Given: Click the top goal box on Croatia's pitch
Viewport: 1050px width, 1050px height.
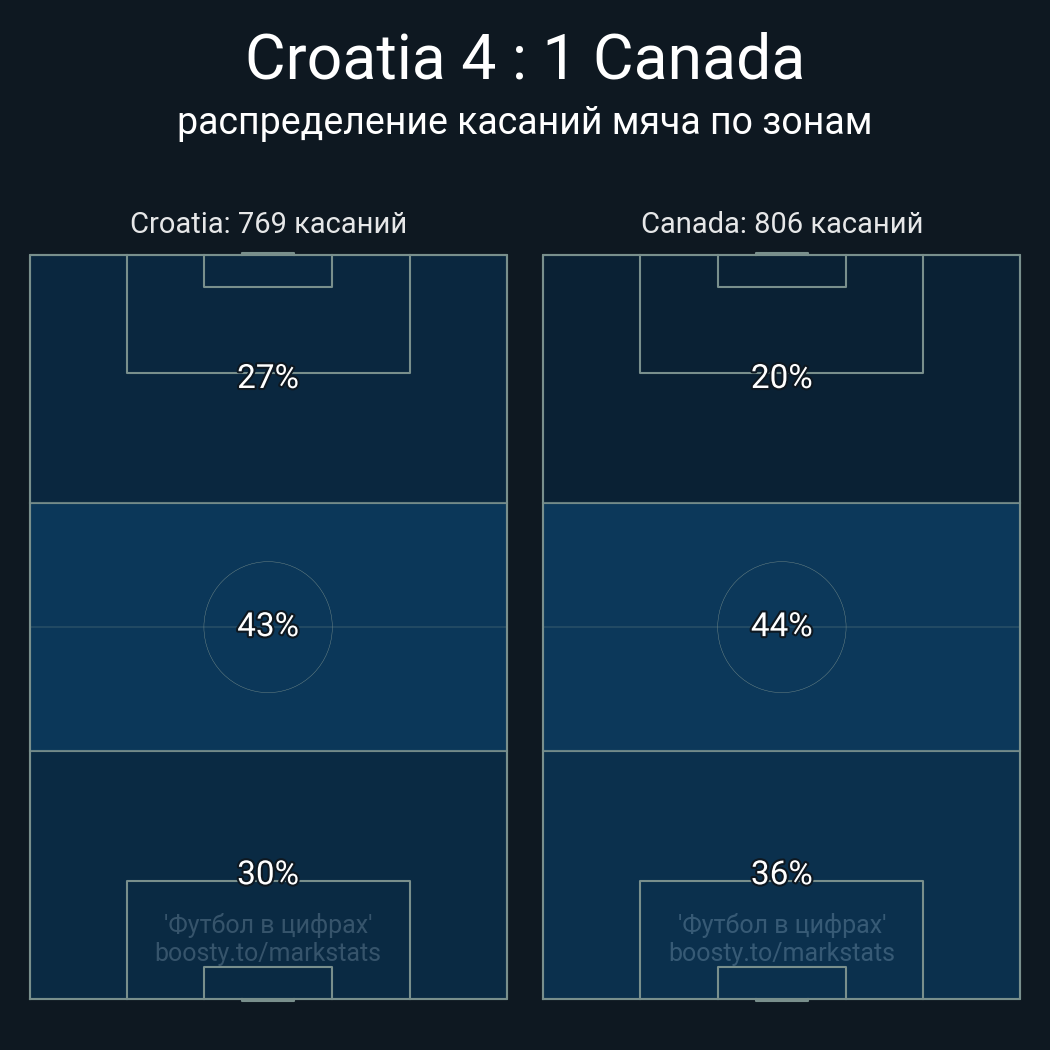Looking at the screenshot, I should click(x=268, y=271).
